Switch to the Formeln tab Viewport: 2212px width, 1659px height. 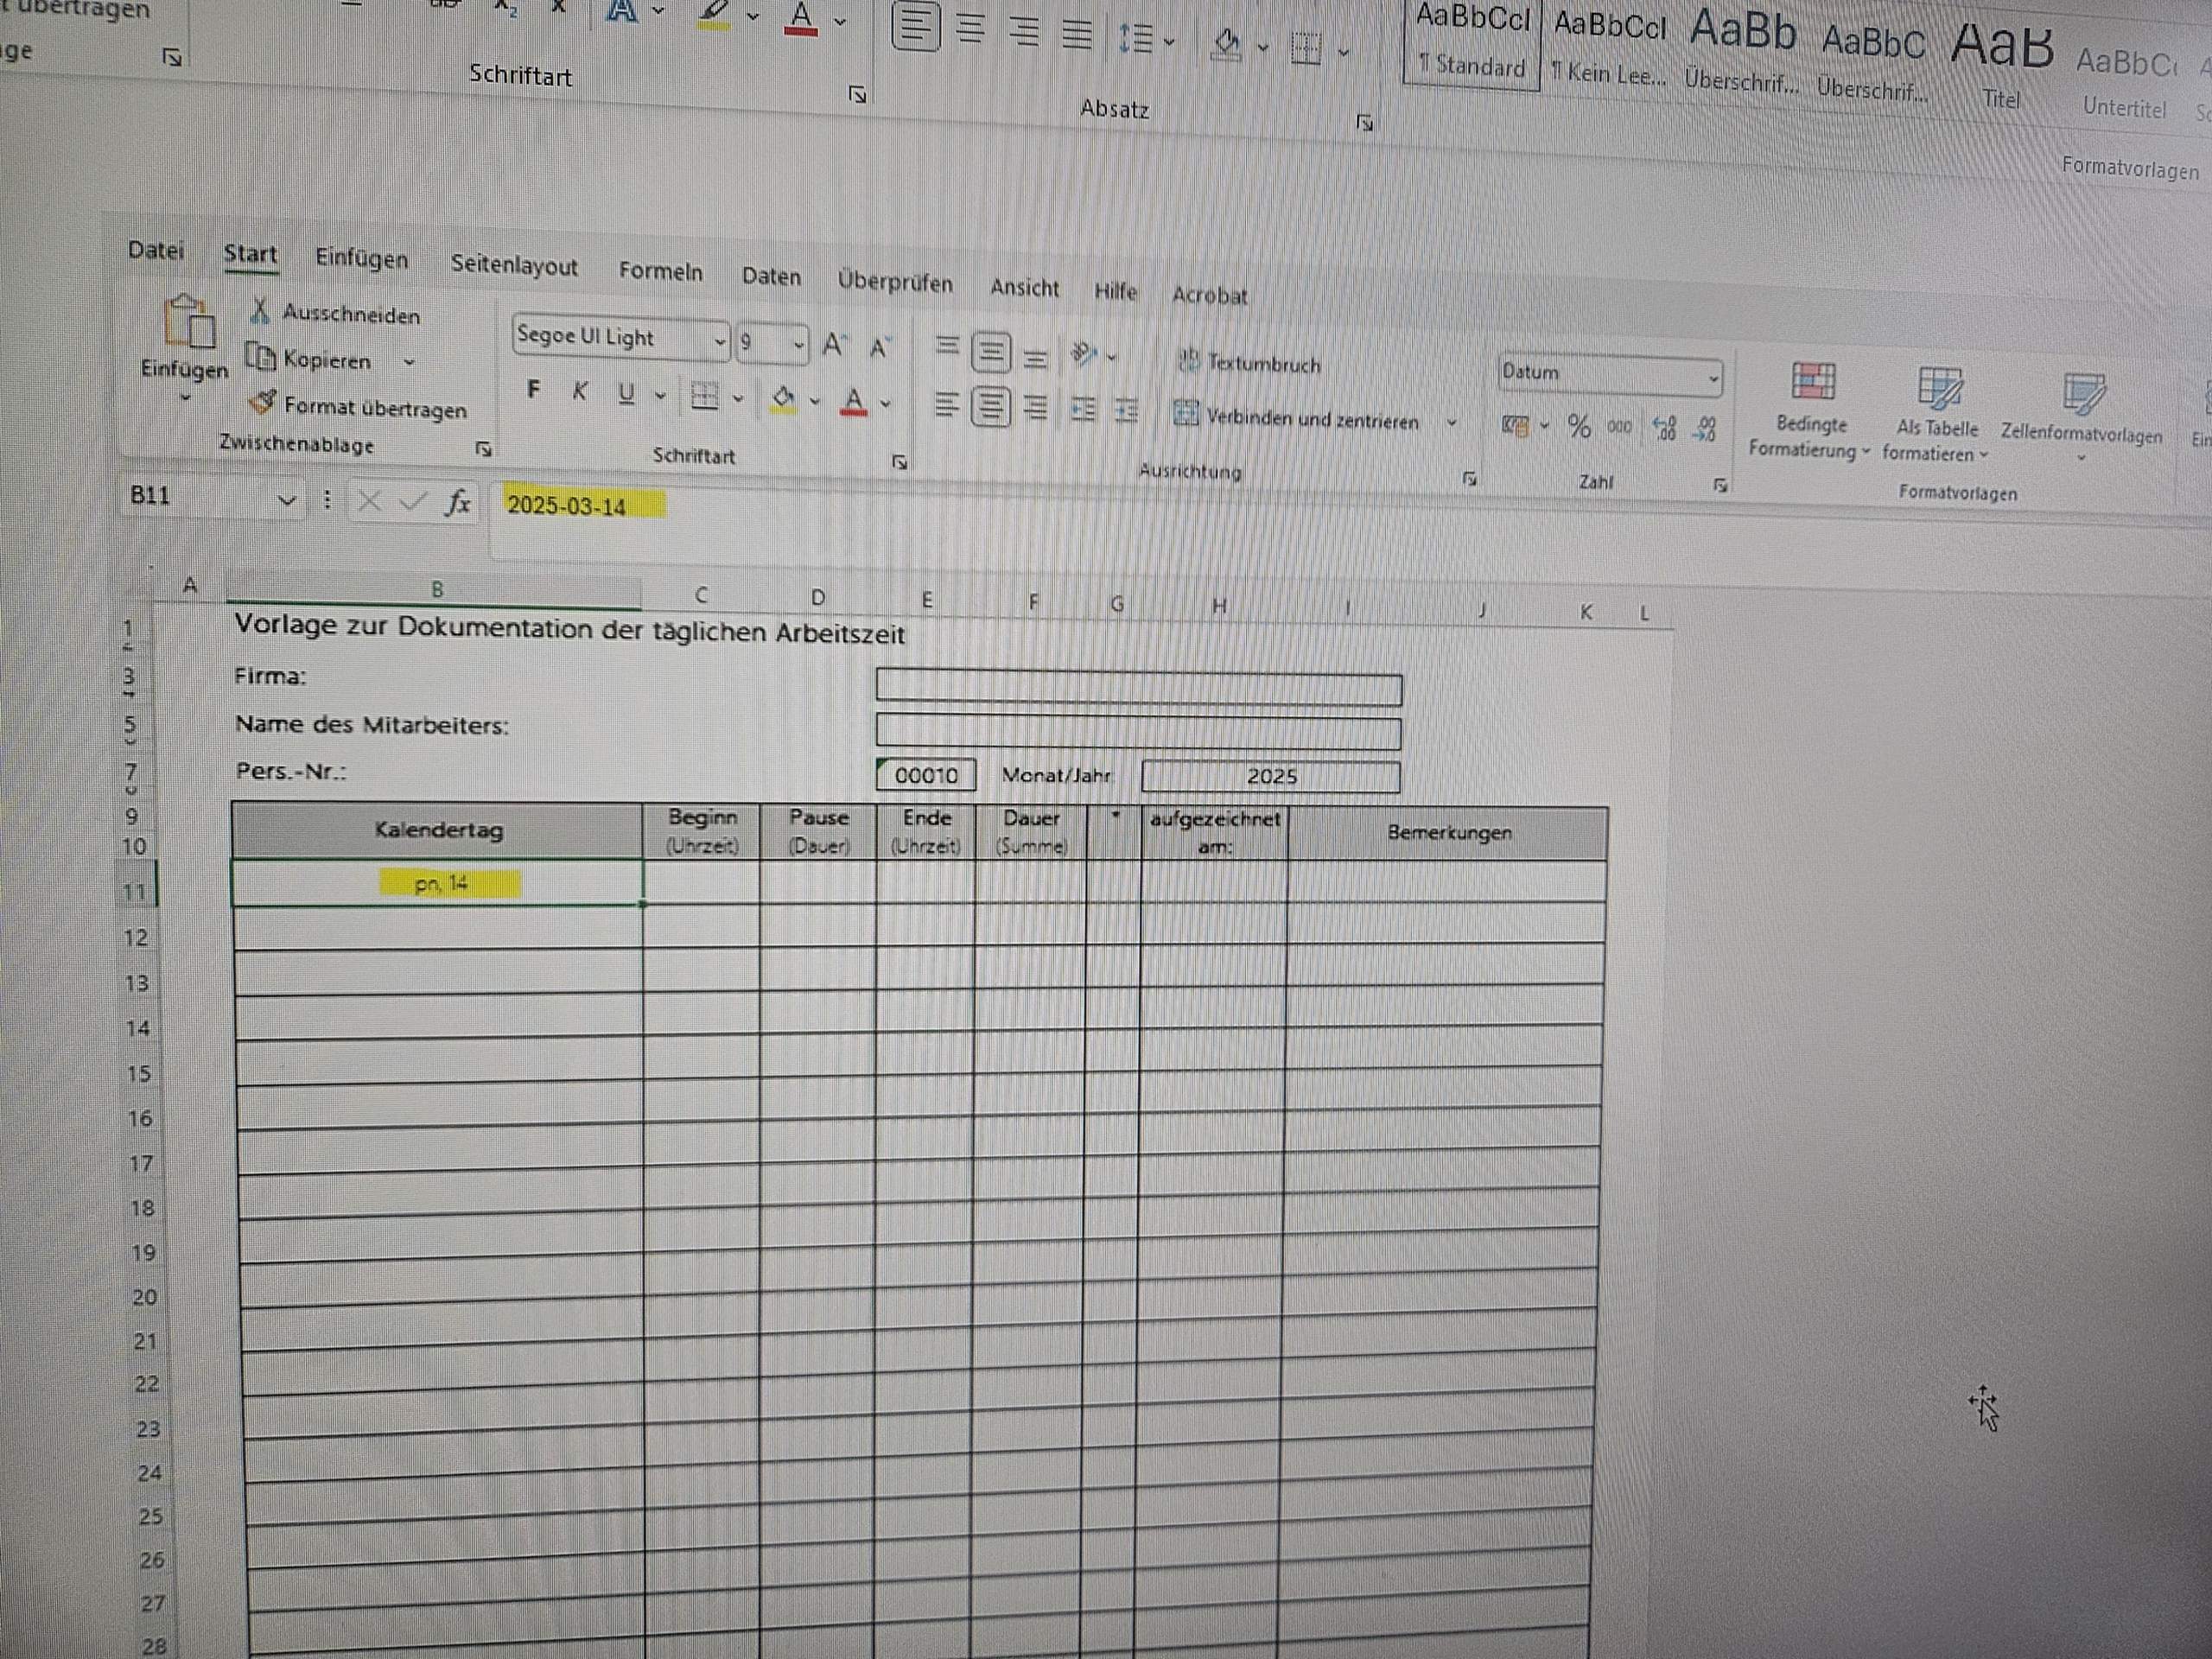[660, 271]
